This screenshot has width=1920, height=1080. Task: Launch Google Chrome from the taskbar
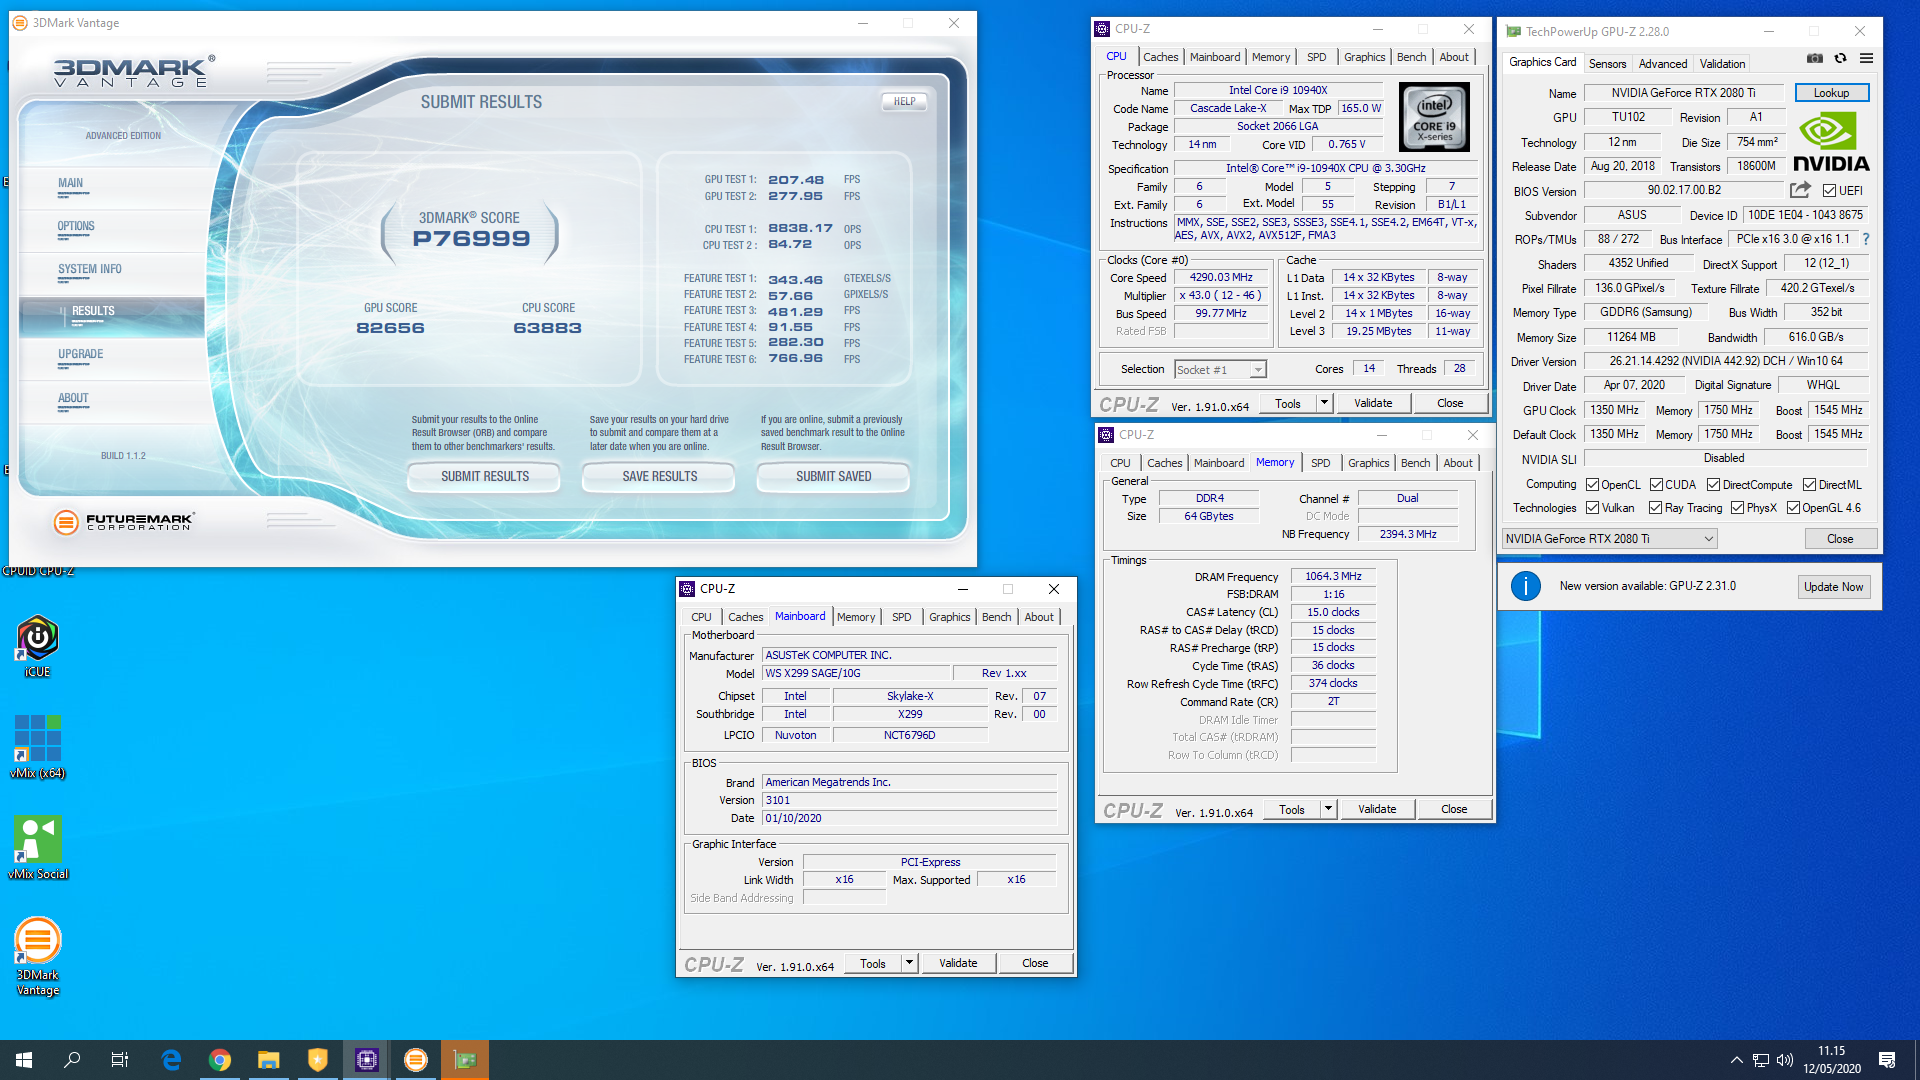220,1060
